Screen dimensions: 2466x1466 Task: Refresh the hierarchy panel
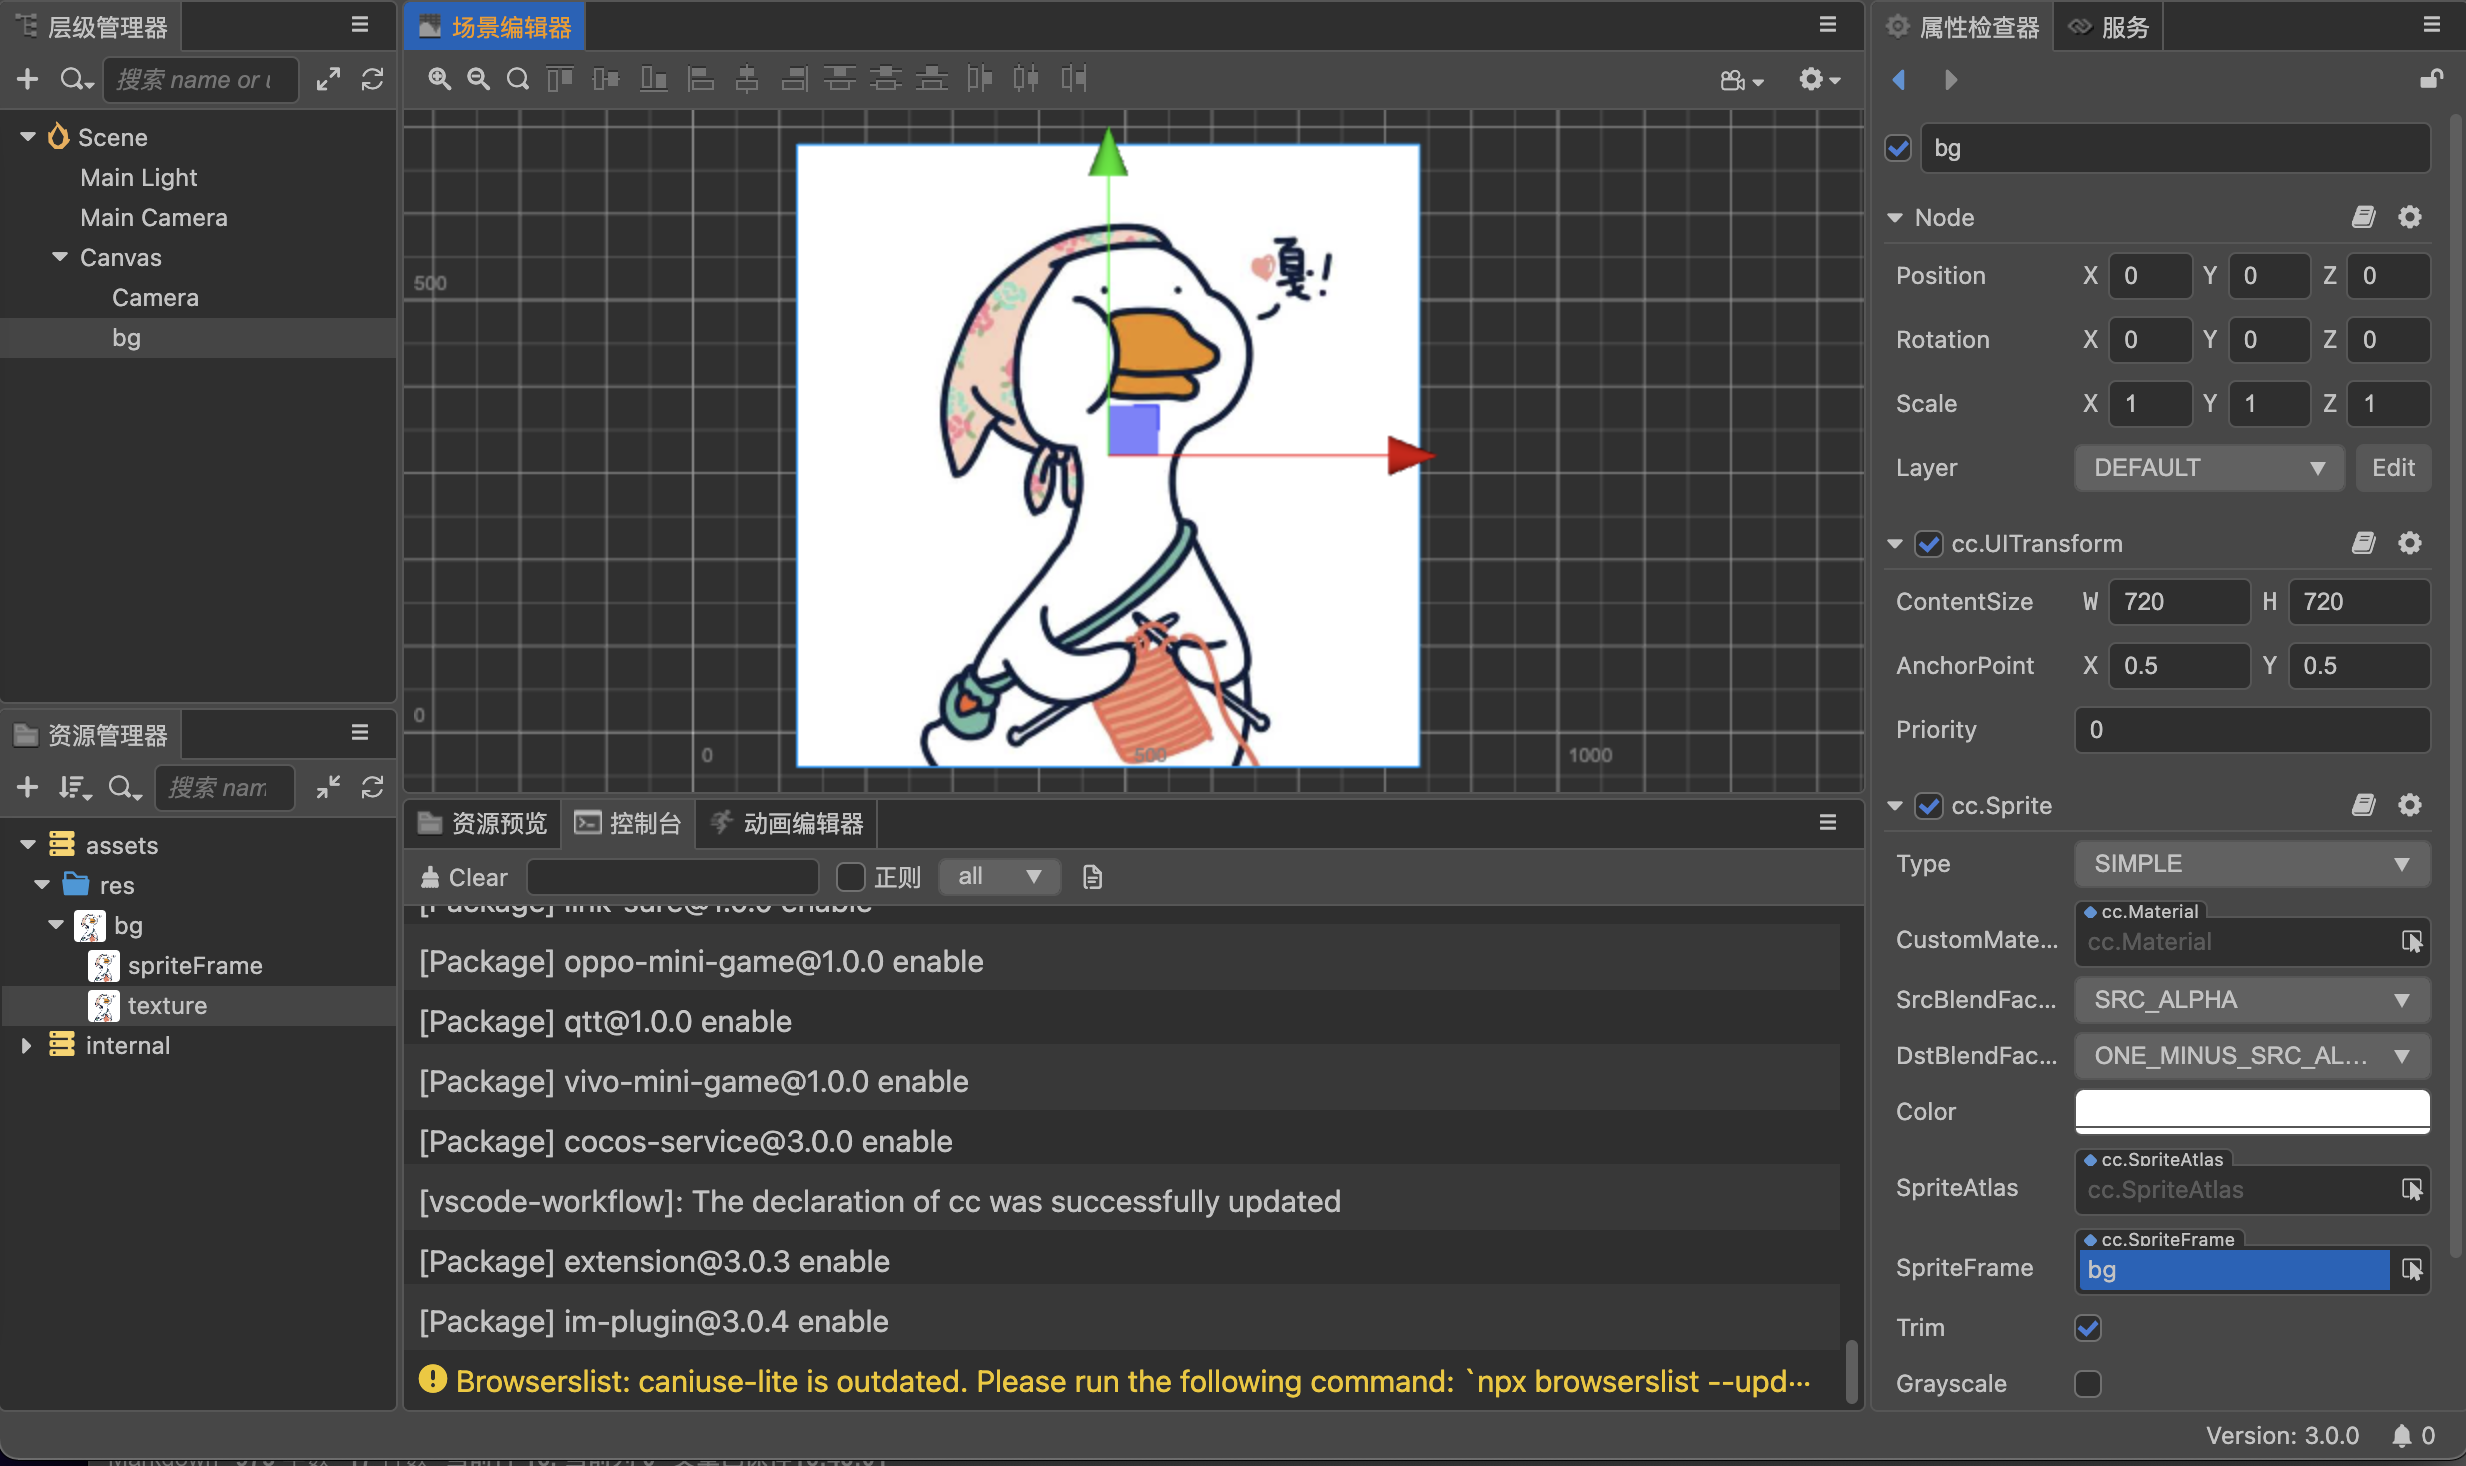click(x=373, y=79)
